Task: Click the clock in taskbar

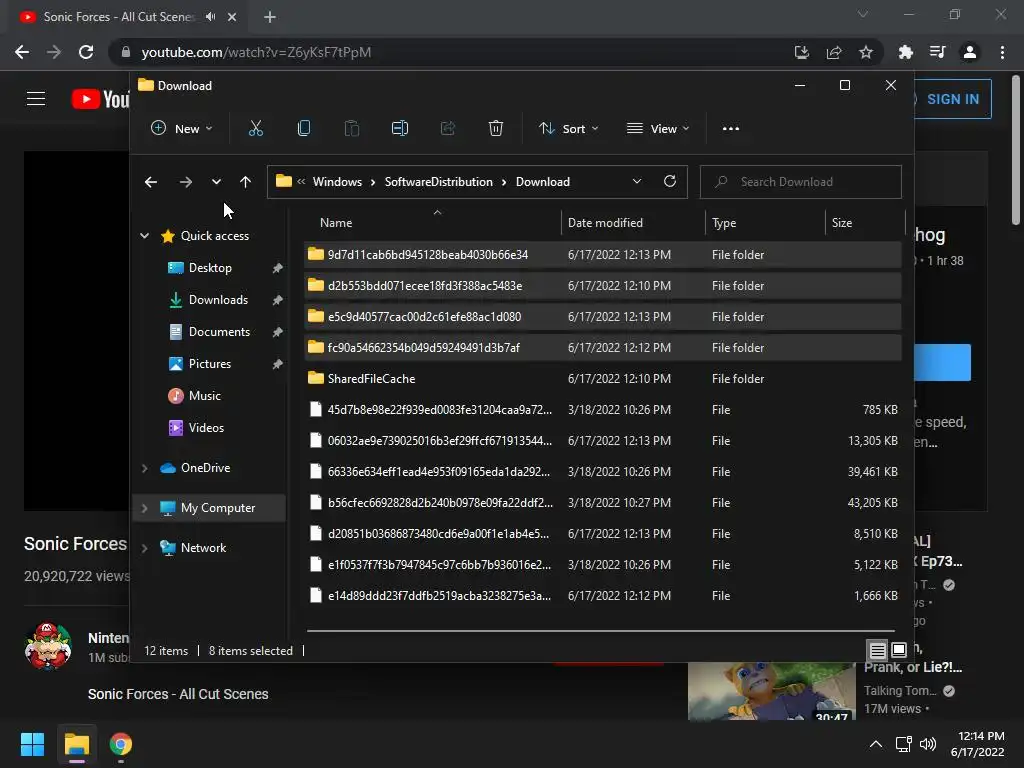Action: (977, 744)
